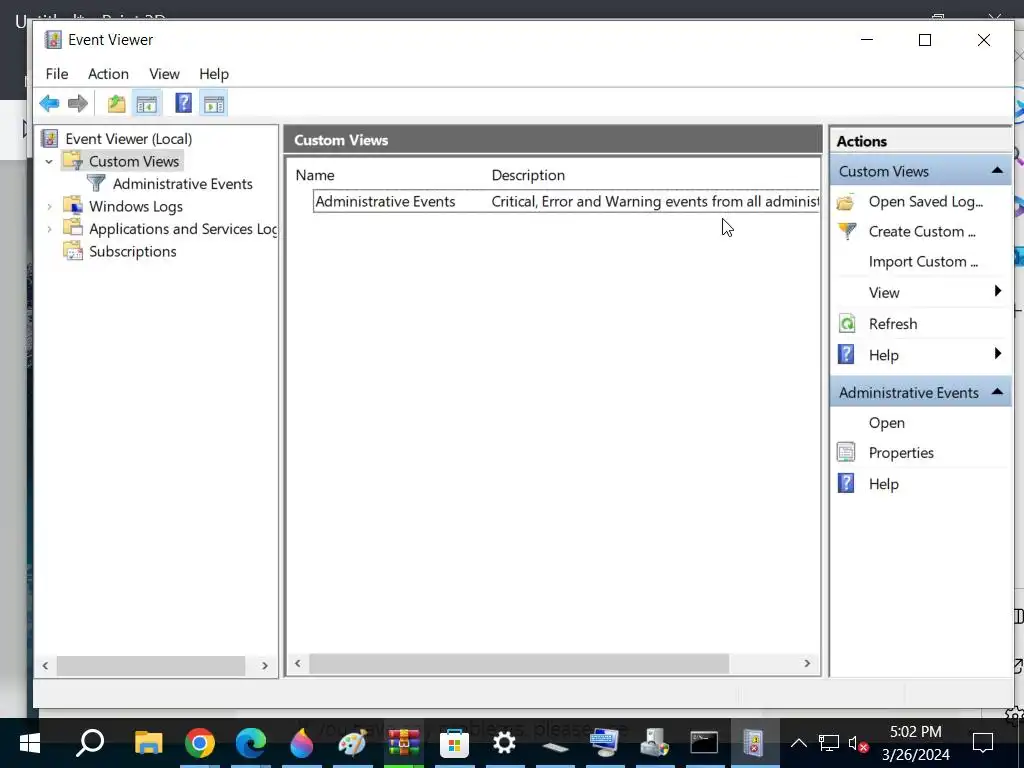The image size is (1024, 768).
Task: Click Open under Administrative Events actions
Action: pyautogui.click(x=887, y=423)
